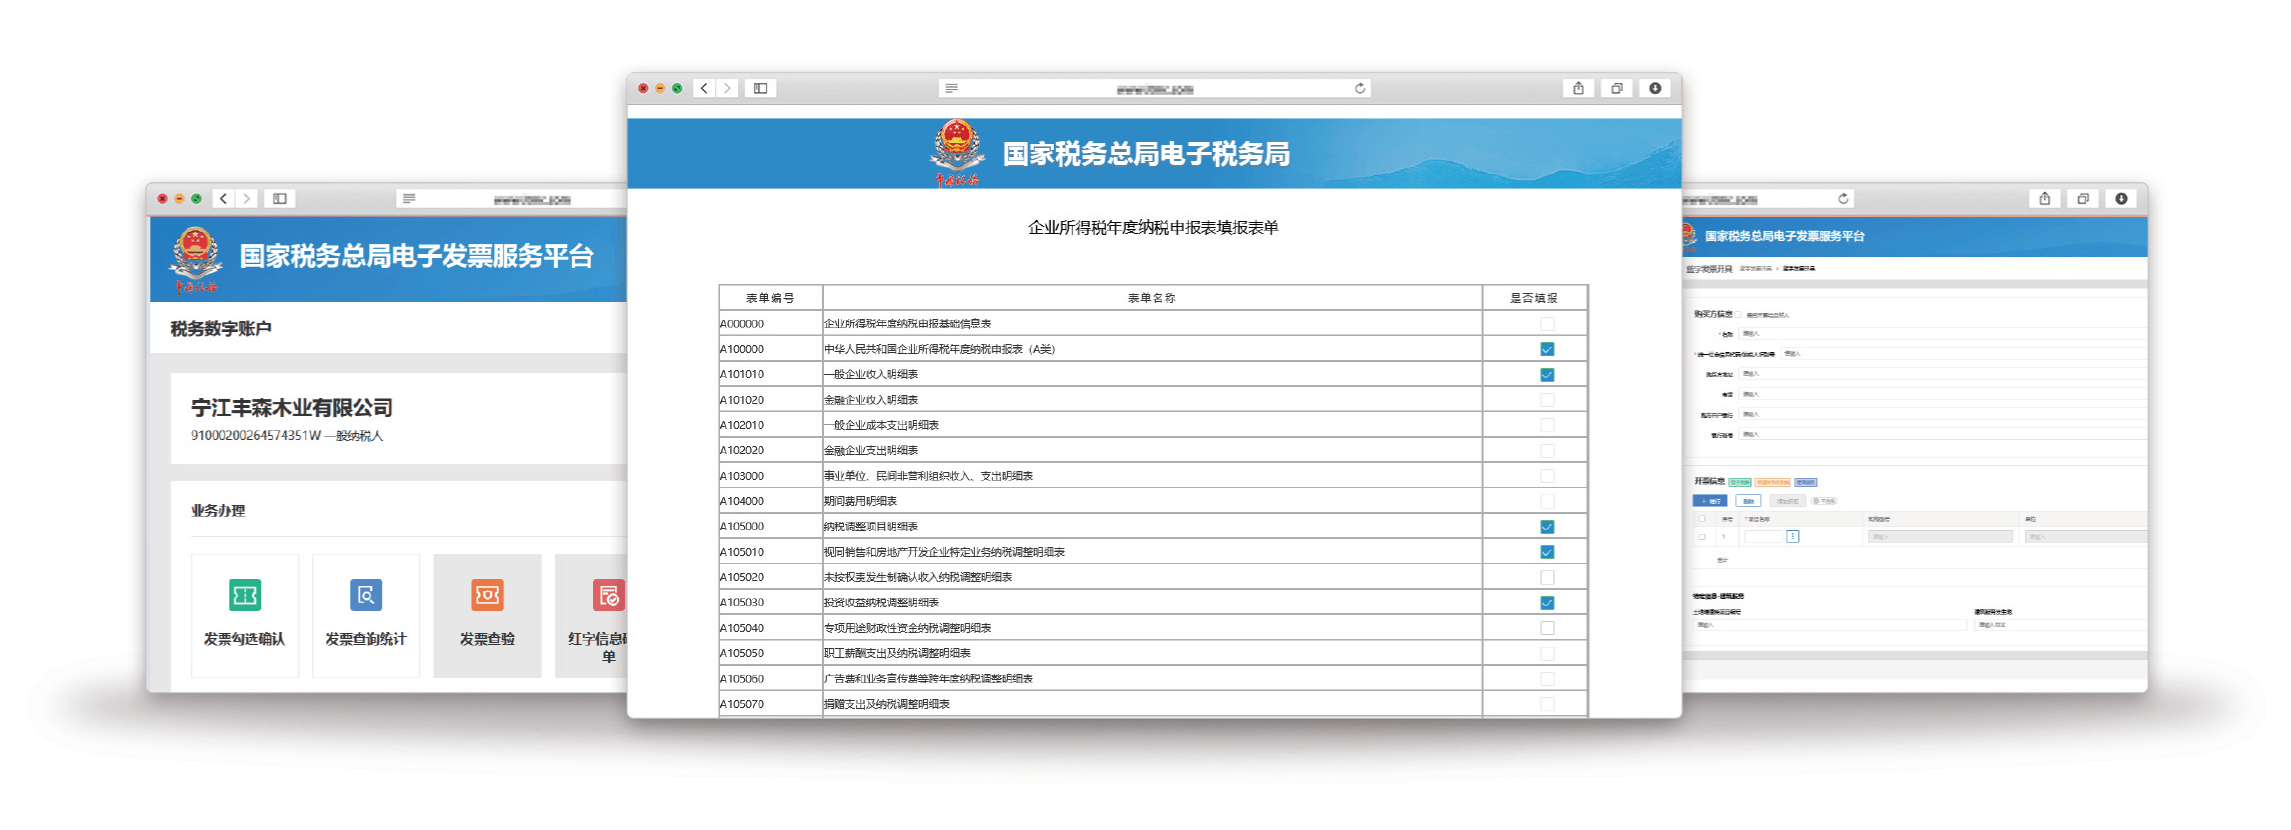The image size is (2291, 830).
Task: Open item name picker with three dots
Action: click(x=1792, y=537)
